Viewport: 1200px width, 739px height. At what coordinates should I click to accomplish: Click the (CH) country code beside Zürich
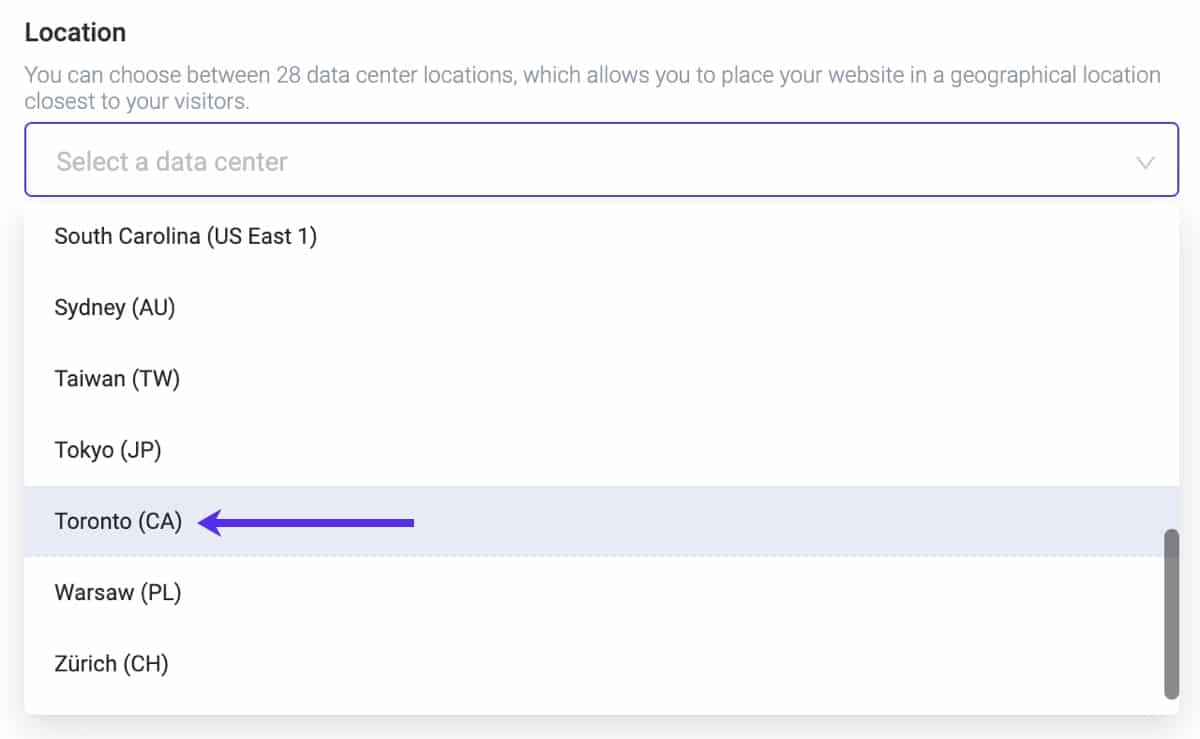(x=146, y=663)
